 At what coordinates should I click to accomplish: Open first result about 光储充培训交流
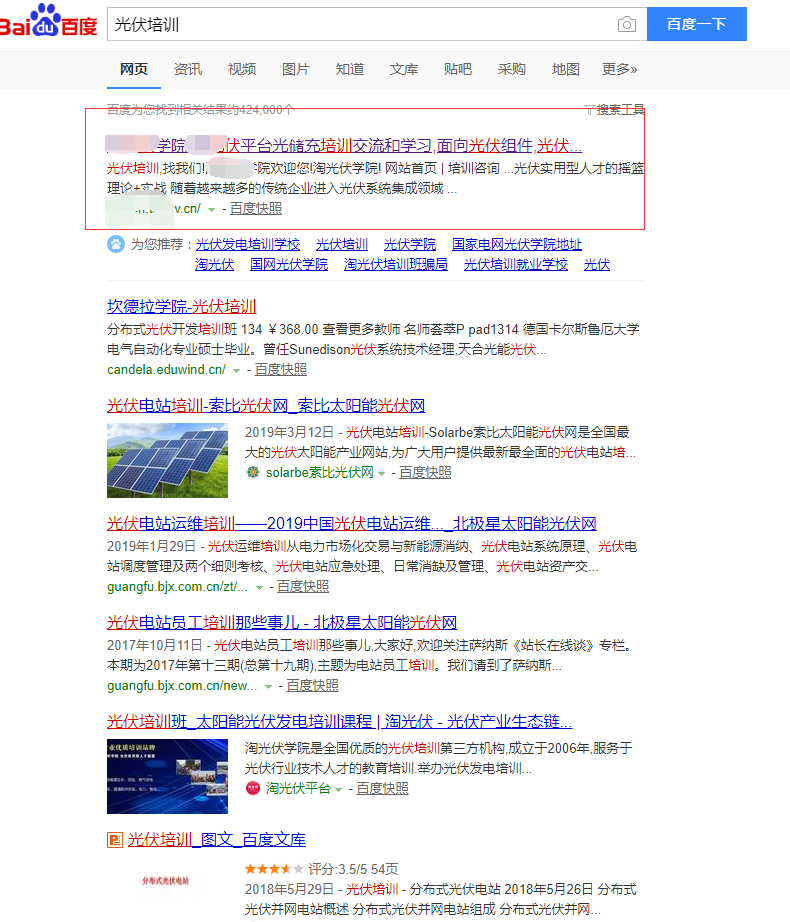(x=344, y=145)
